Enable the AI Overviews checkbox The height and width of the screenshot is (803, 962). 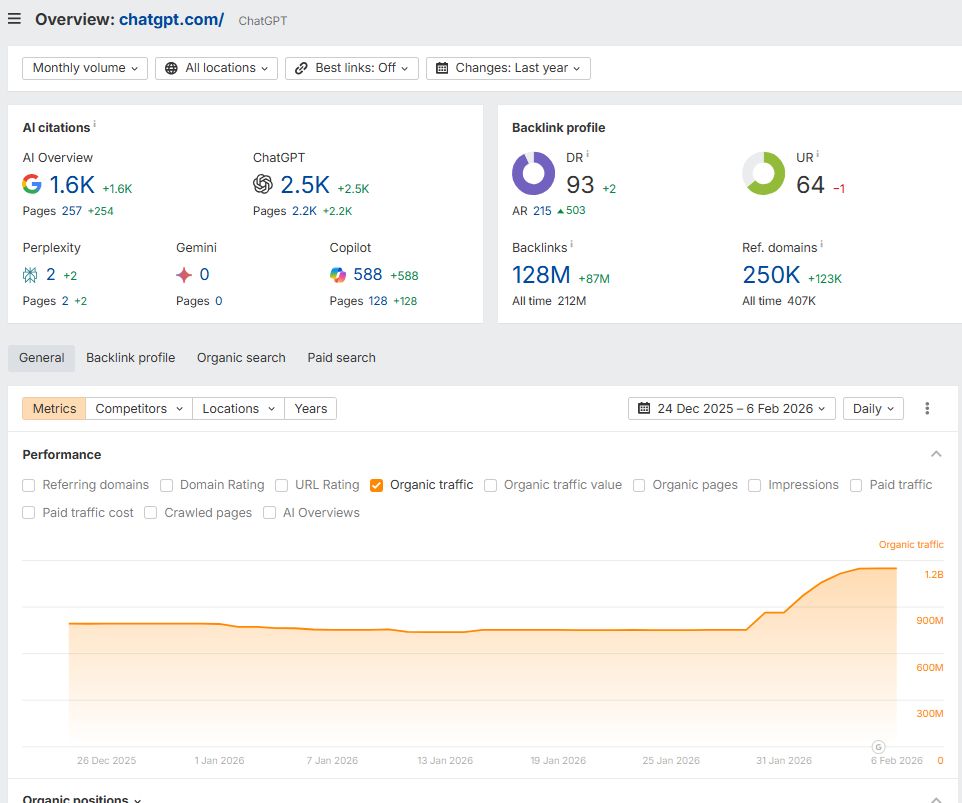tap(269, 513)
